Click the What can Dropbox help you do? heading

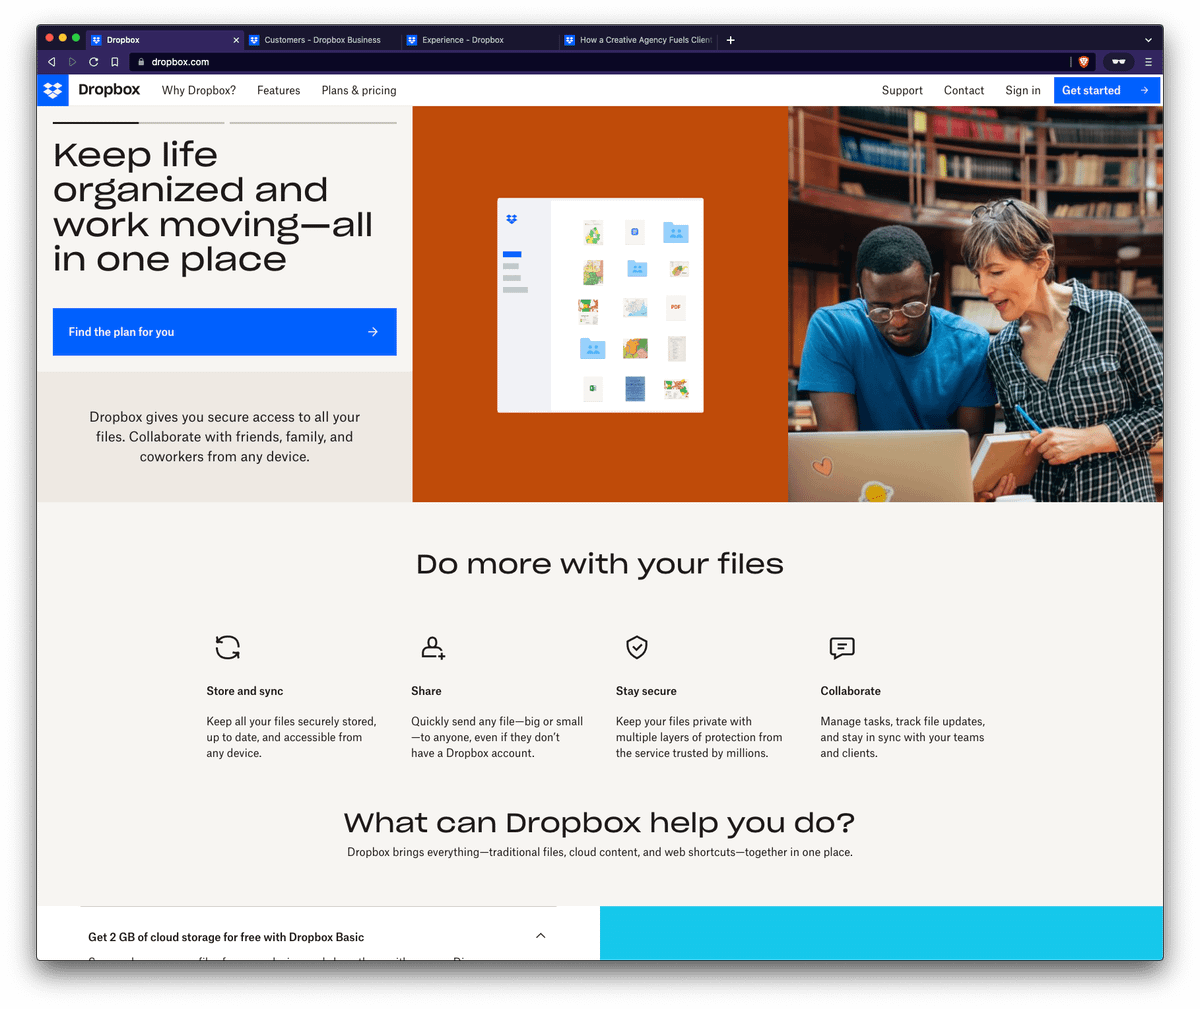tap(600, 823)
